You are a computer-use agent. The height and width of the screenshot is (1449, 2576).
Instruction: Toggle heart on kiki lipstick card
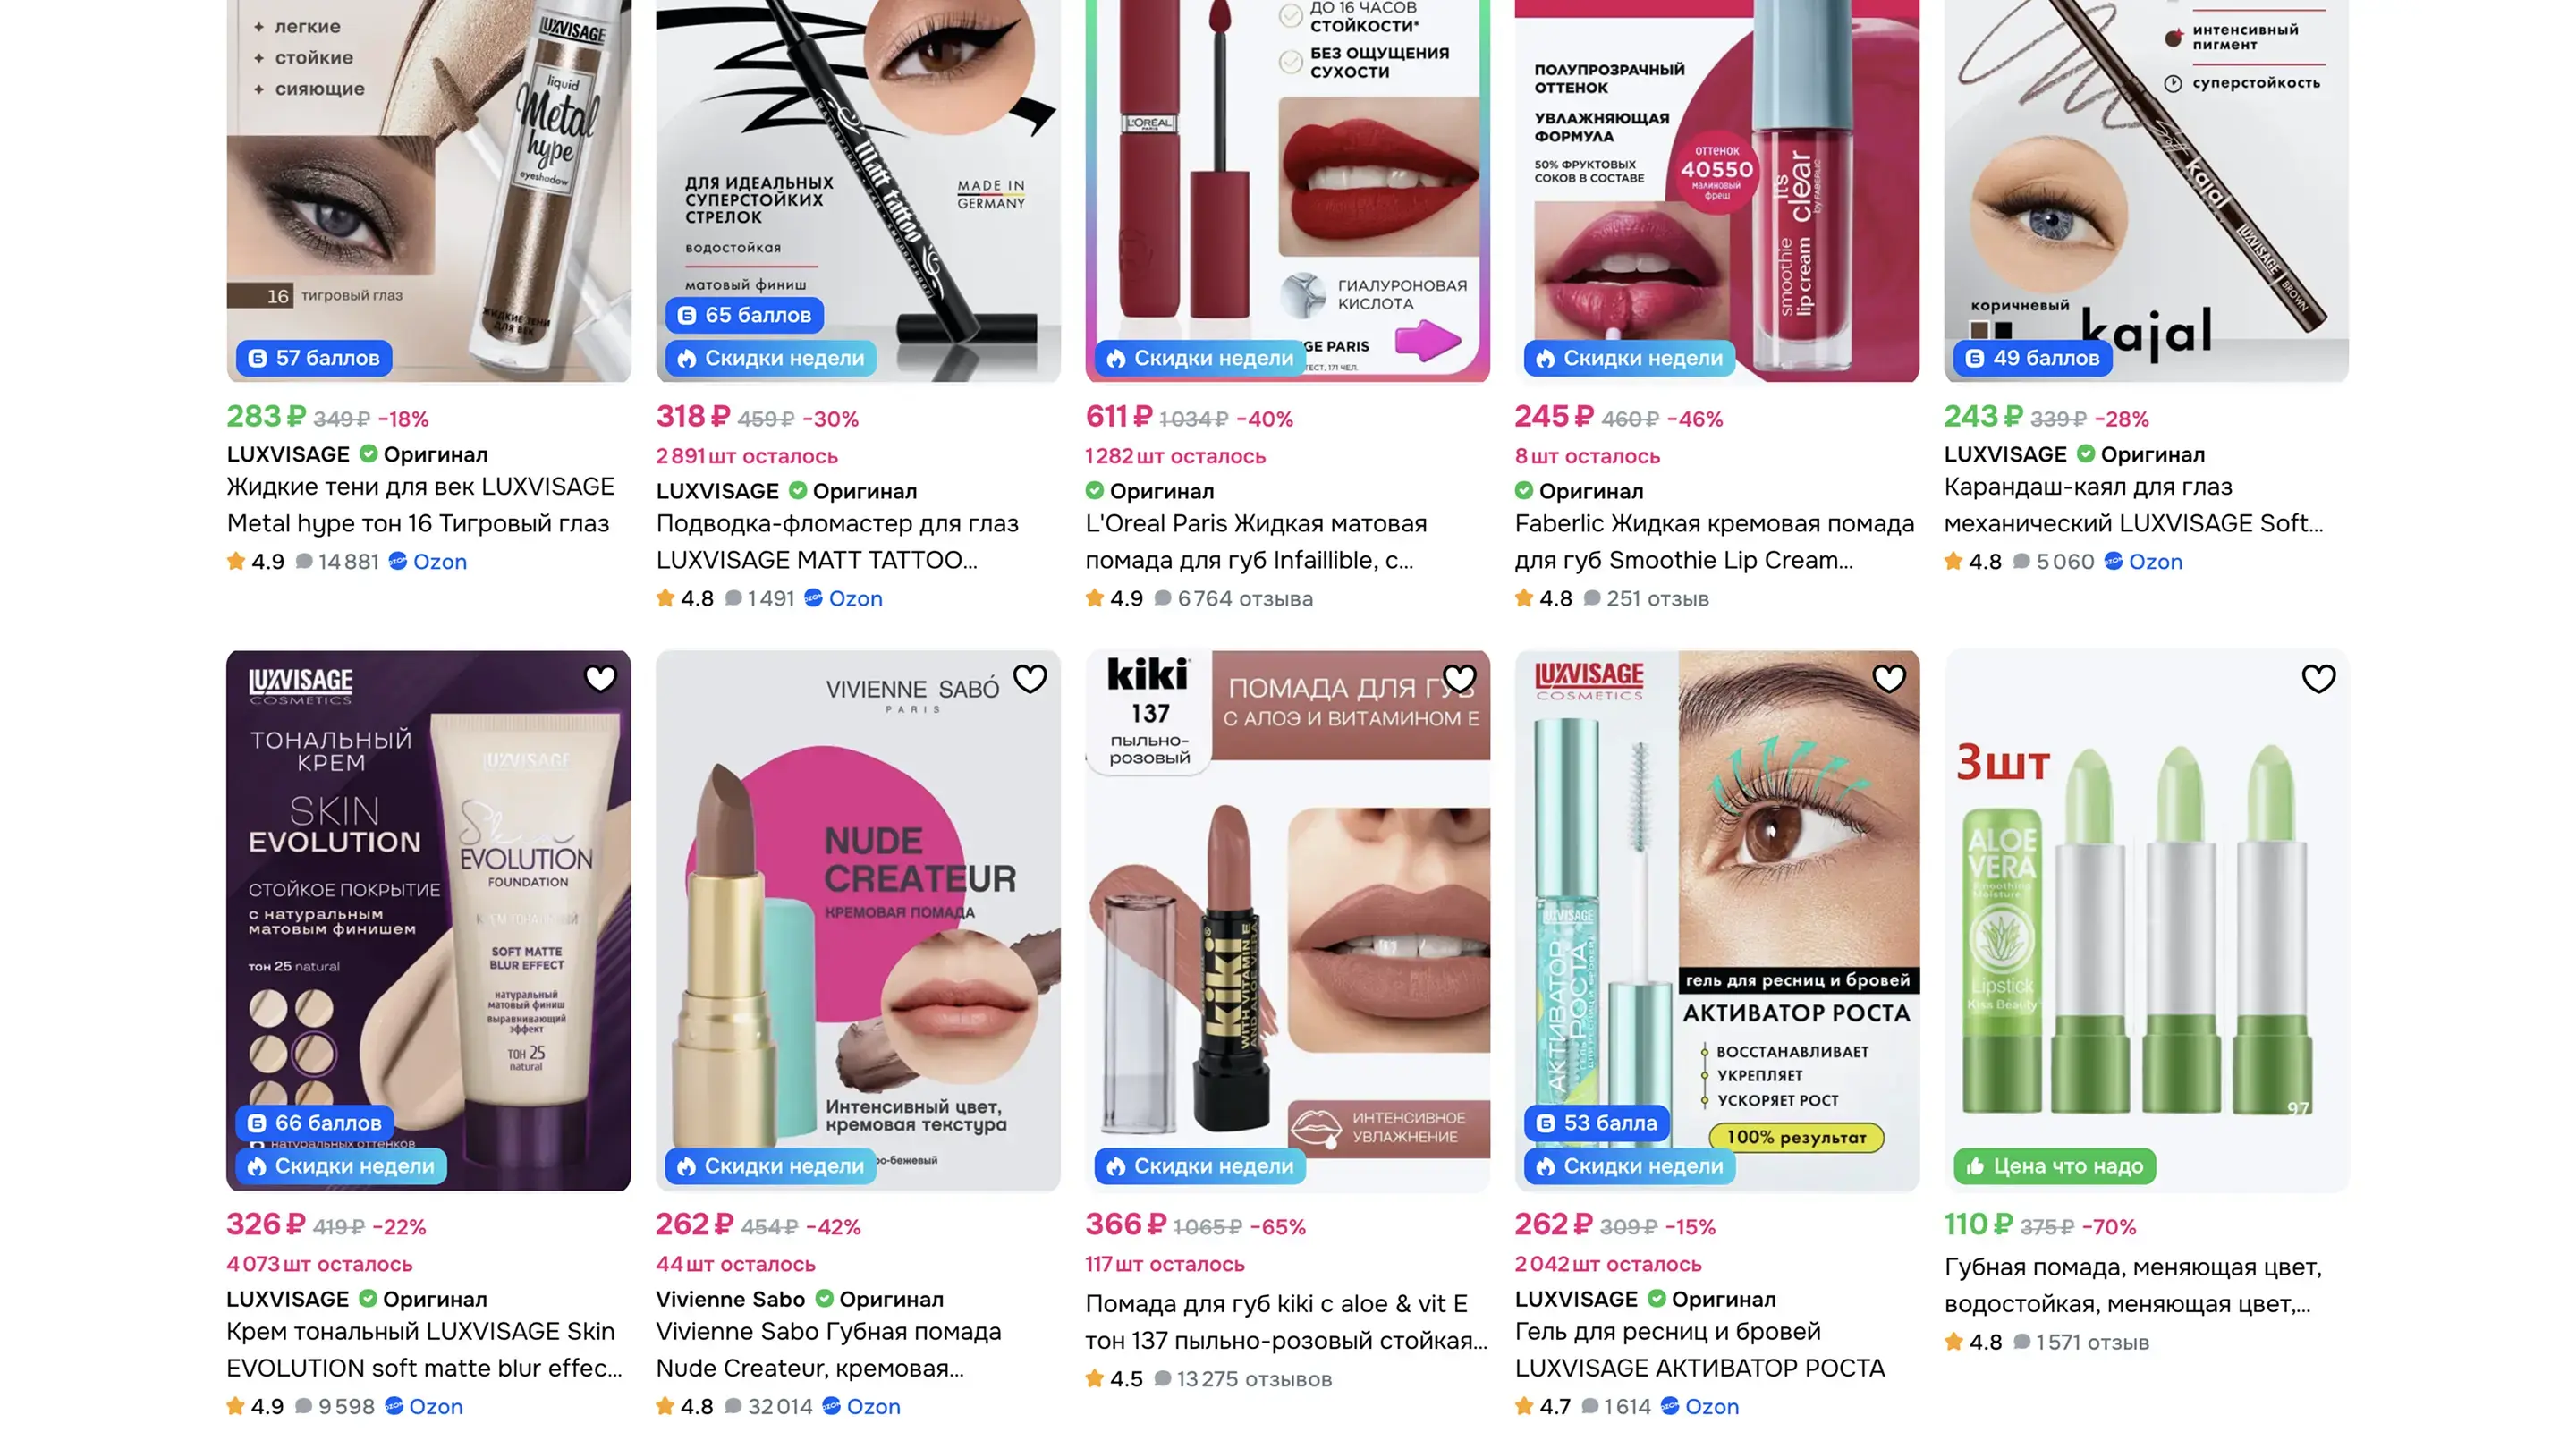(x=1459, y=679)
